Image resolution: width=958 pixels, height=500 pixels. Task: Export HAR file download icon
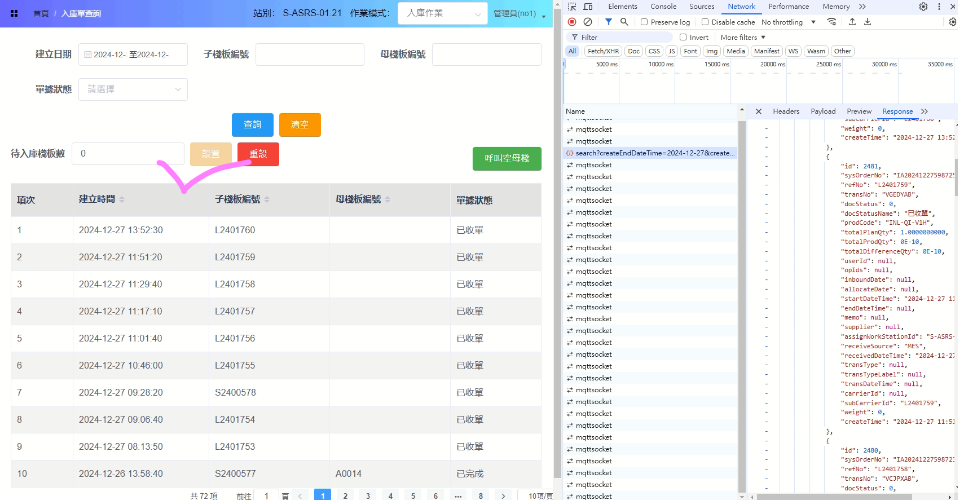[868, 22]
